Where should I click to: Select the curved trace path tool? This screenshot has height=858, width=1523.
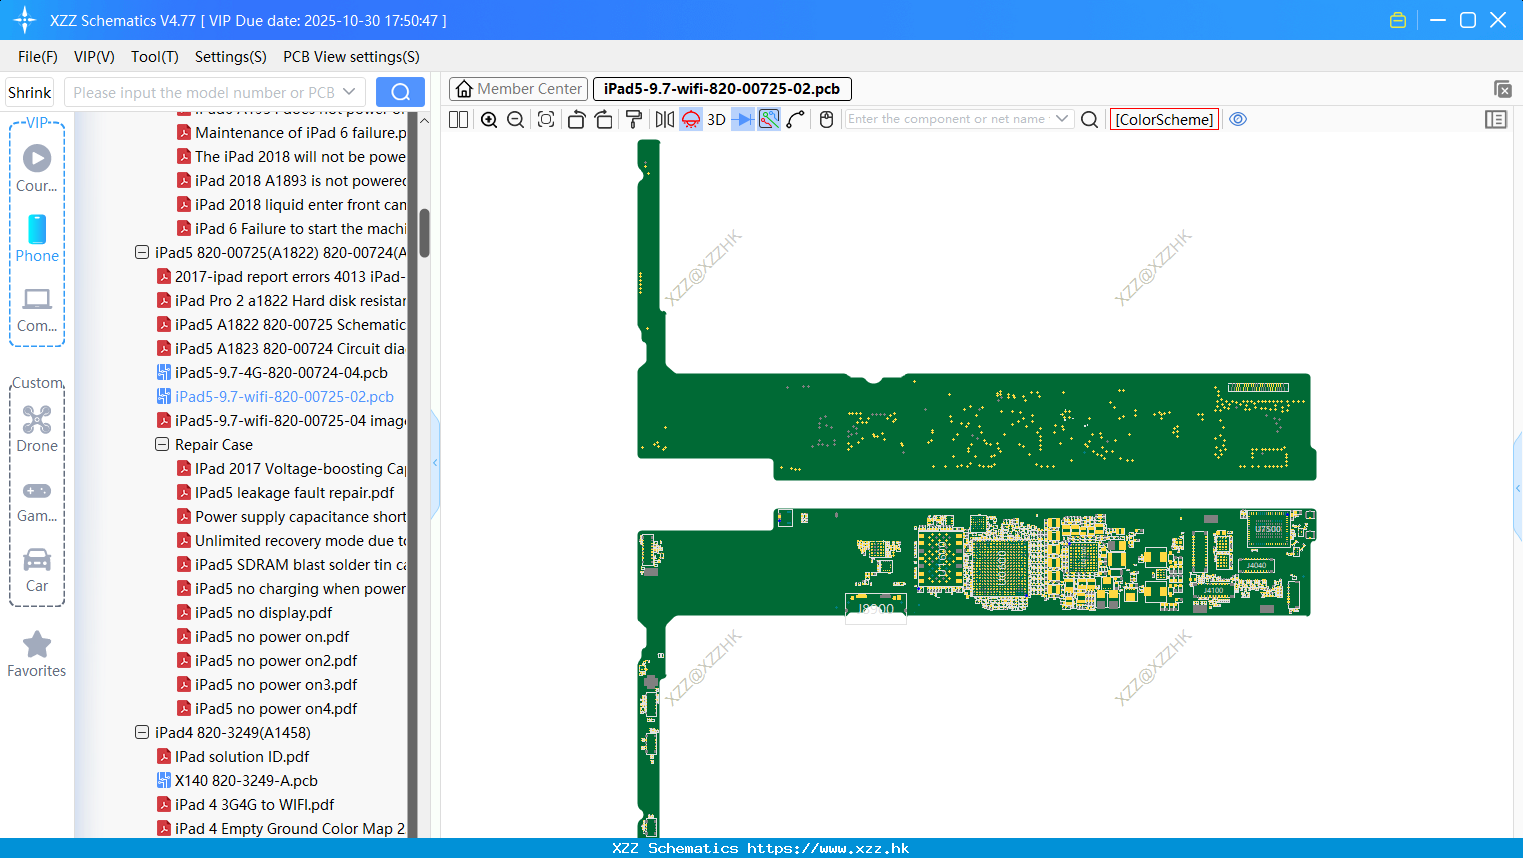tap(796, 119)
